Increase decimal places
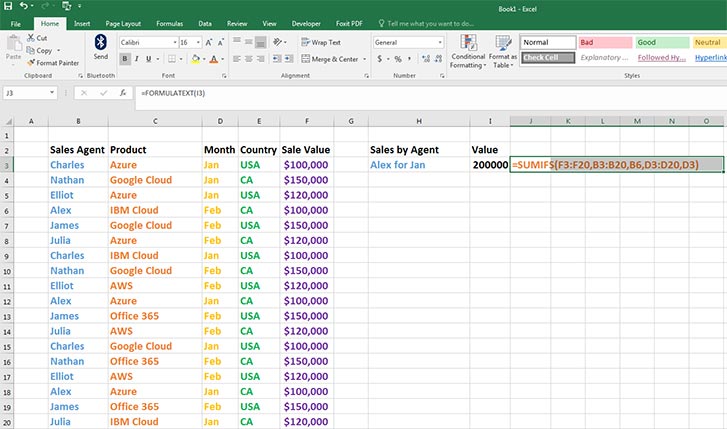 click(x=426, y=59)
